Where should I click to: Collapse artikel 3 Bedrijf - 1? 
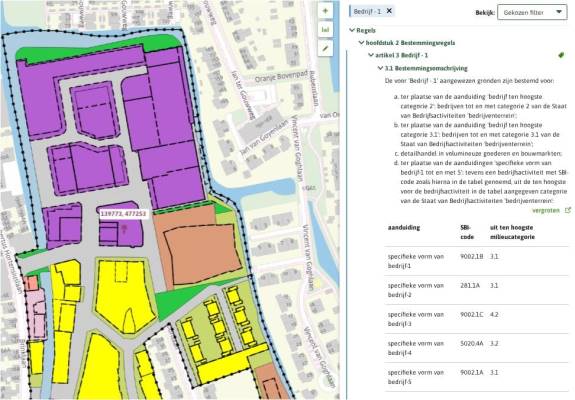click(371, 55)
